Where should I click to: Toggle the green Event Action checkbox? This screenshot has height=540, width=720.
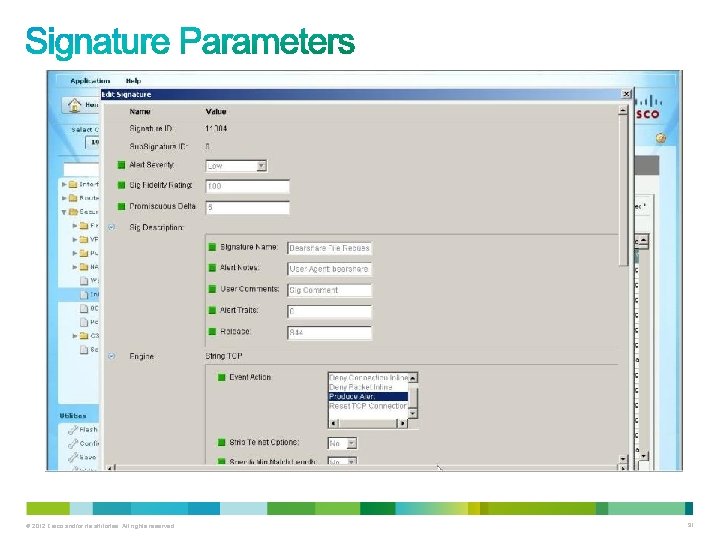221,377
